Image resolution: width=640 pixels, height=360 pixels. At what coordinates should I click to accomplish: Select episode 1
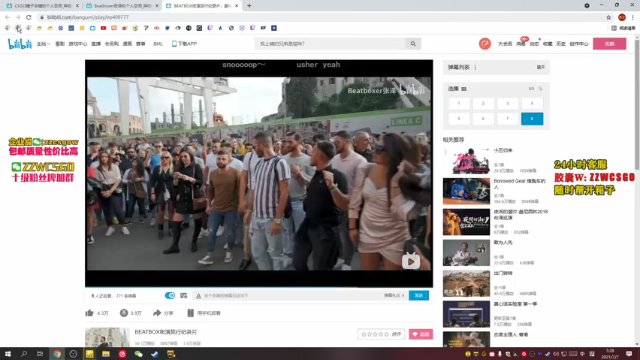pyautogui.click(x=459, y=104)
